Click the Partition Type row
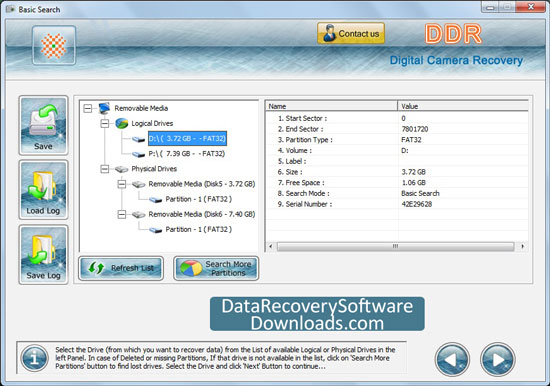 (x=397, y=140)
